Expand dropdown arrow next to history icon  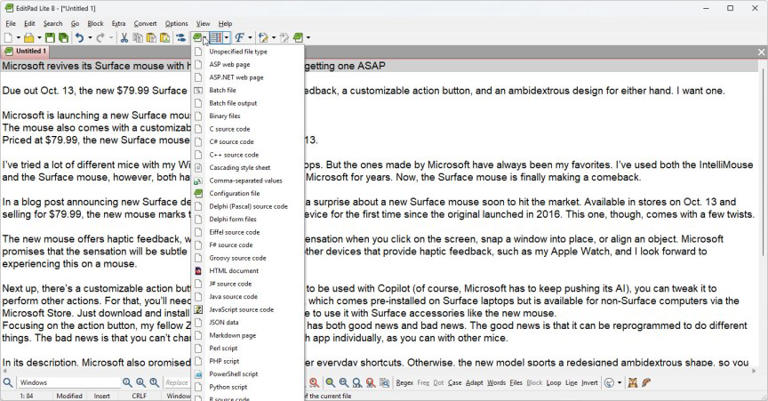click(619, 382)
